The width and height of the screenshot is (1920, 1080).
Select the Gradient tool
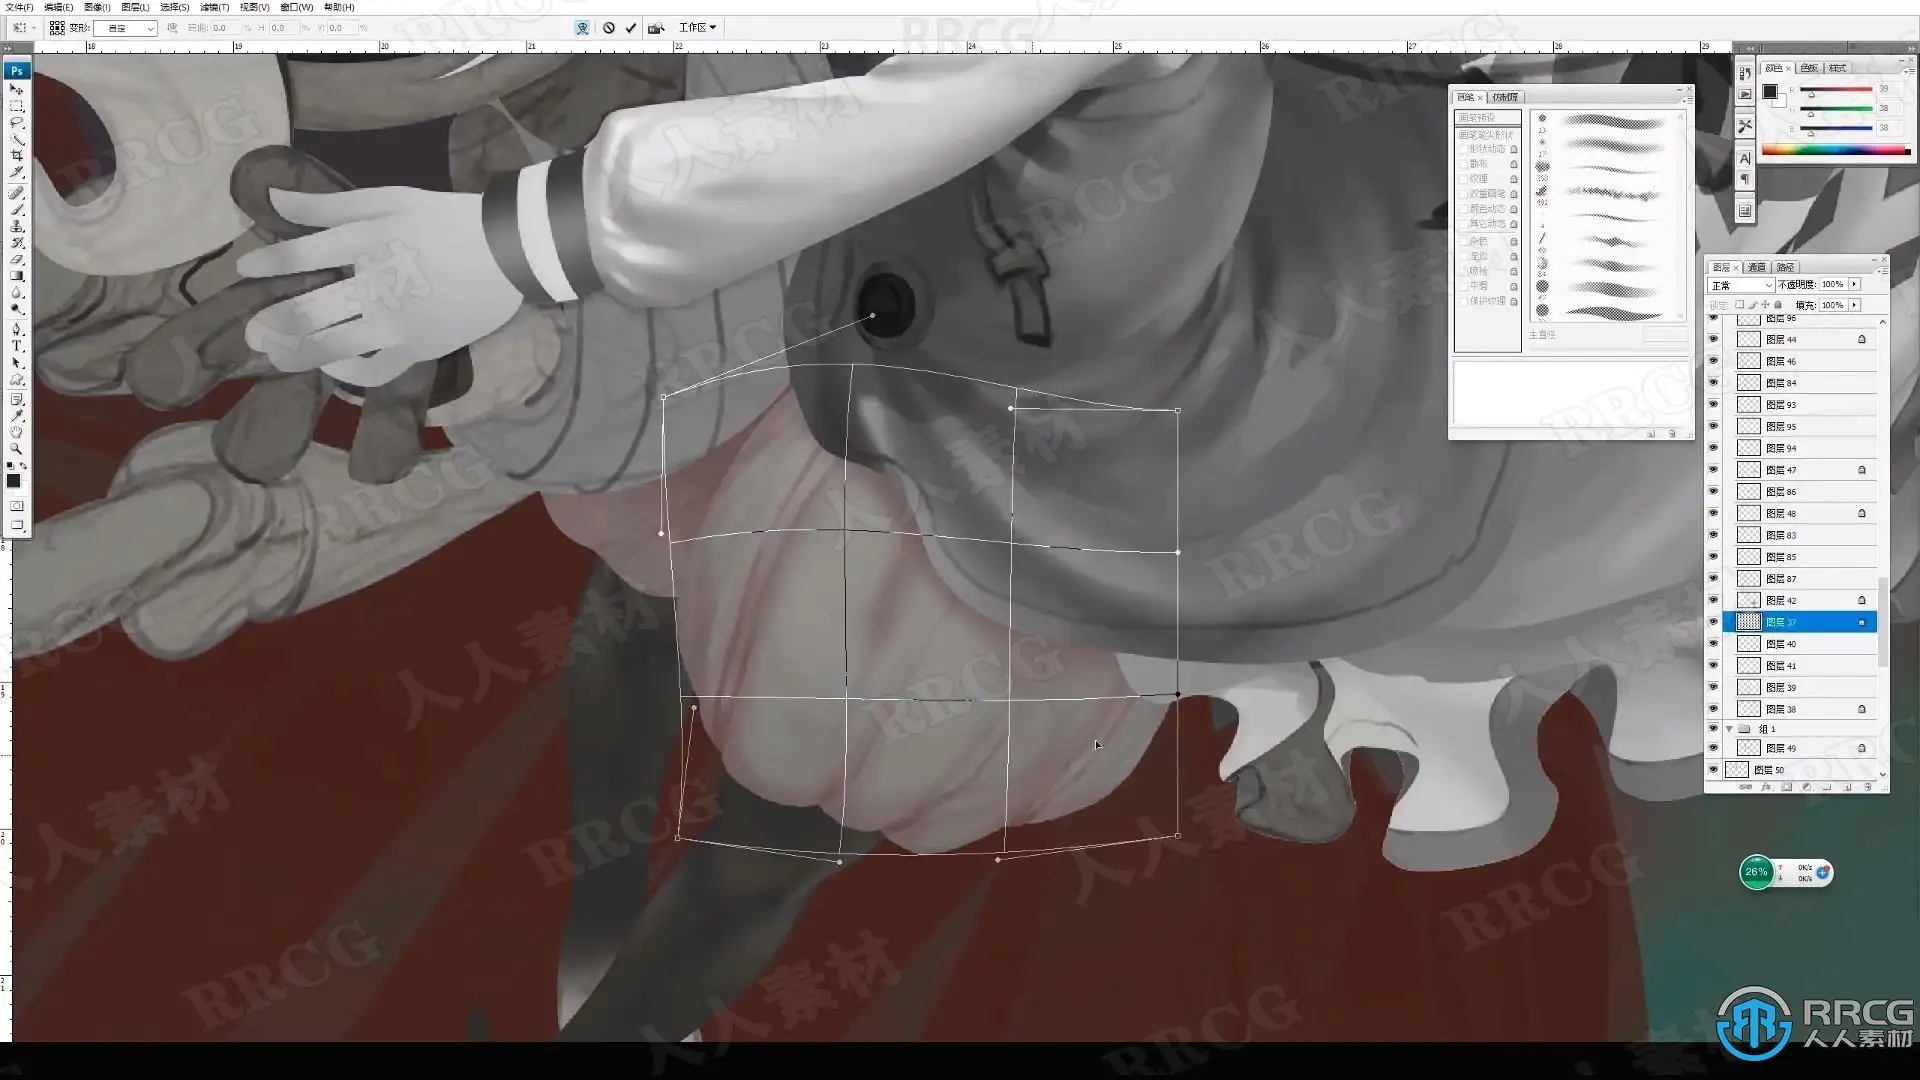pos(17,276)
